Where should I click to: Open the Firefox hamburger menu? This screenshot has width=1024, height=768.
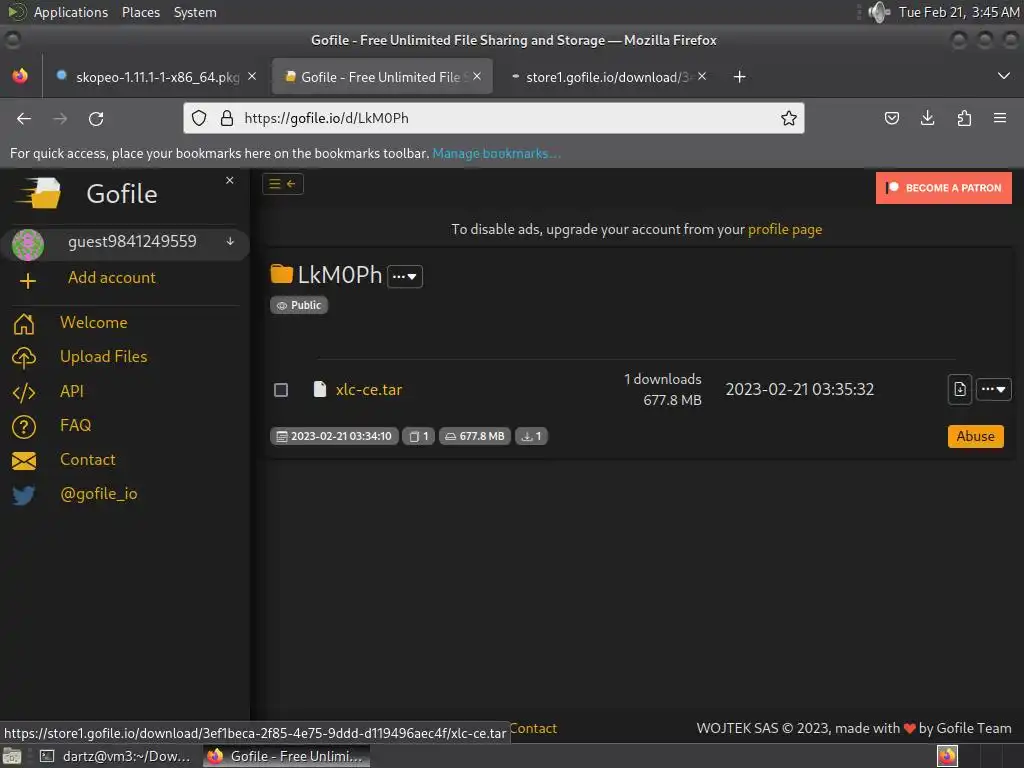1000,118
